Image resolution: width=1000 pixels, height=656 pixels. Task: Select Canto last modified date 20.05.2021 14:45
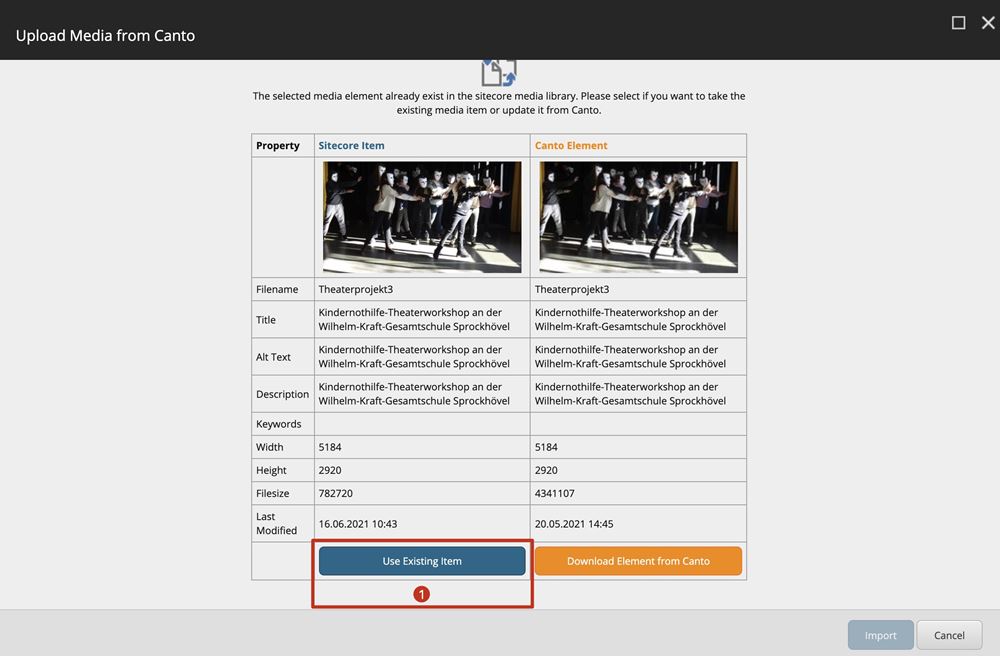click(x=574, y=523)
